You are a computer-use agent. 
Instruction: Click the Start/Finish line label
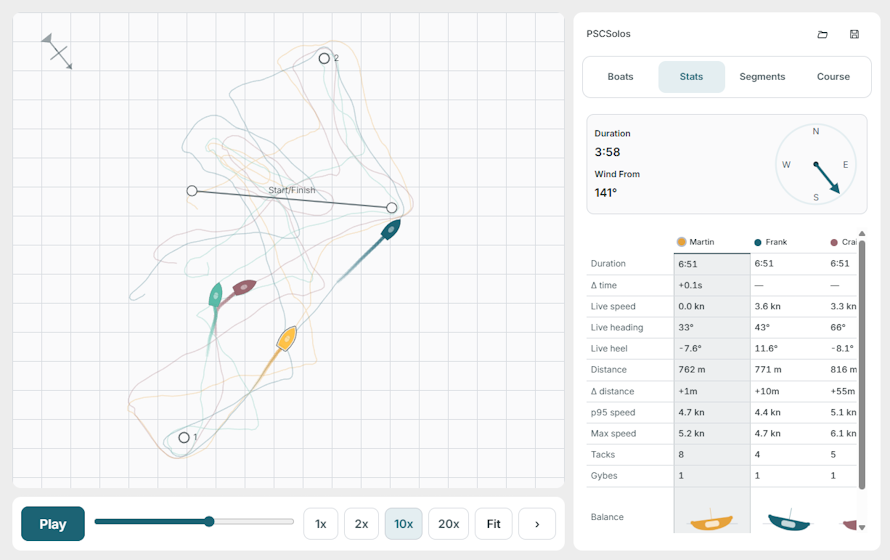(x=292, y=190)
